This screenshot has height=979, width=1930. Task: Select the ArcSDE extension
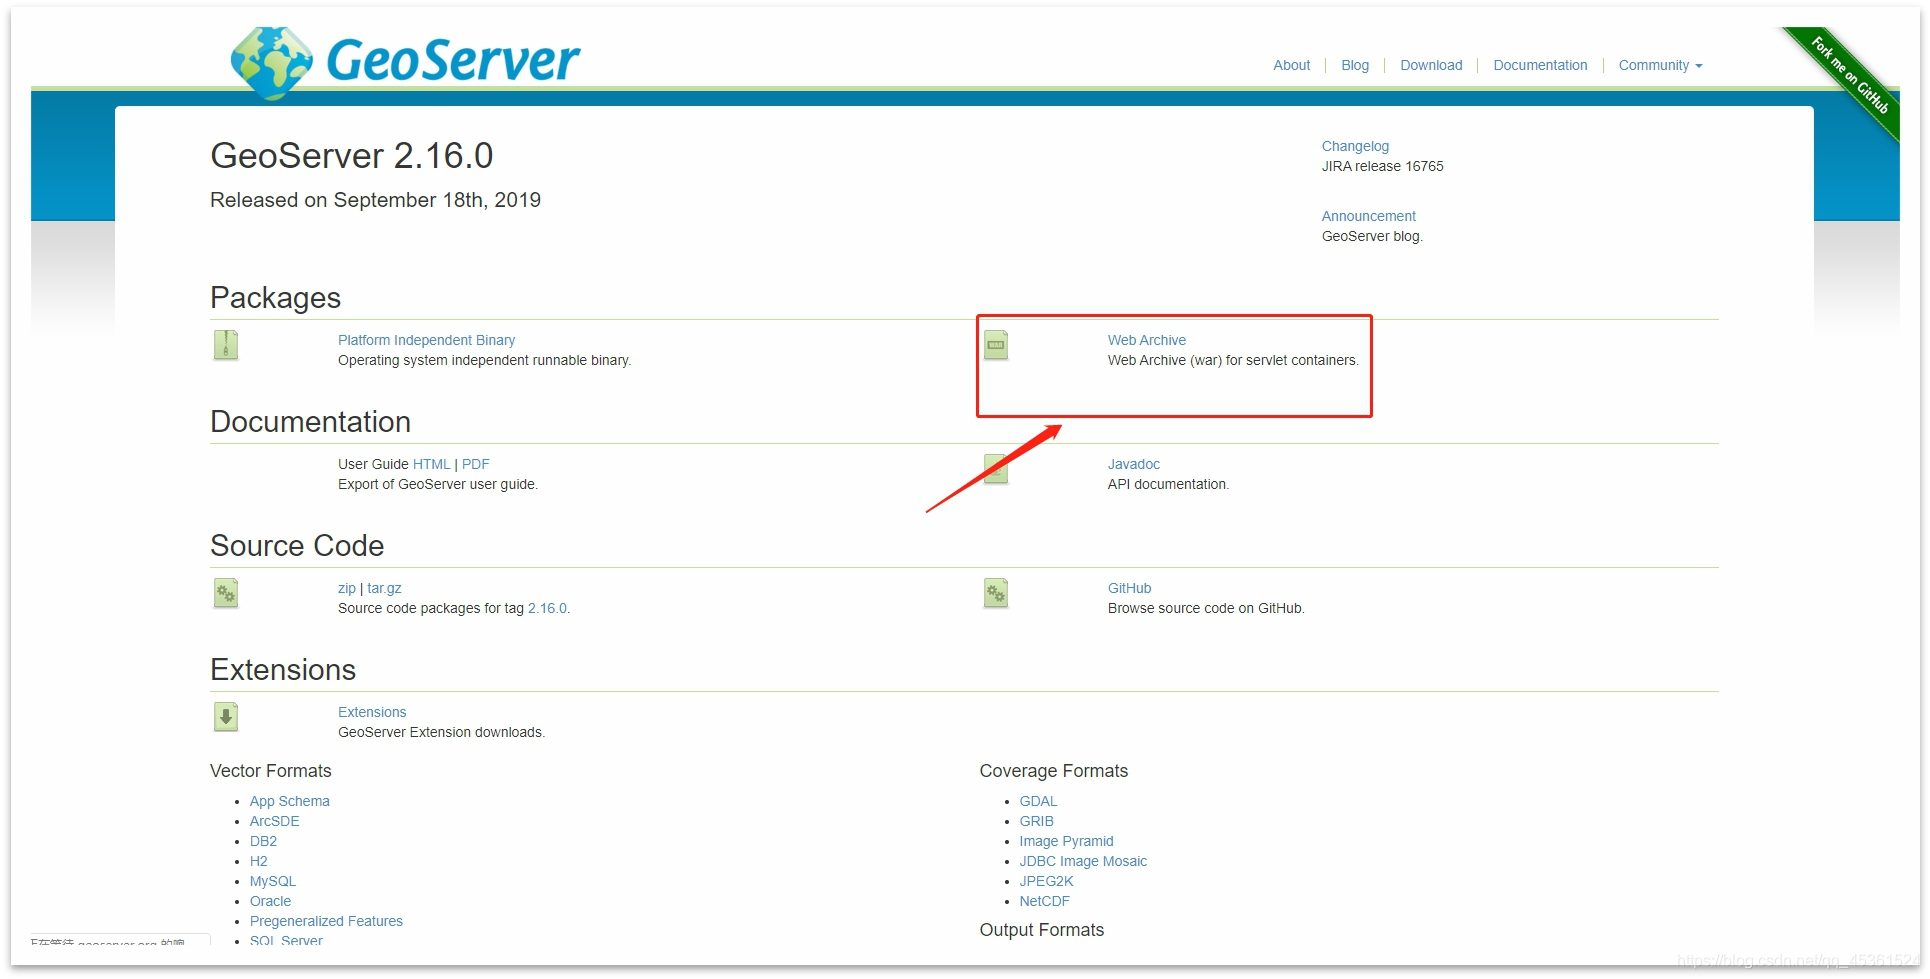274,821
